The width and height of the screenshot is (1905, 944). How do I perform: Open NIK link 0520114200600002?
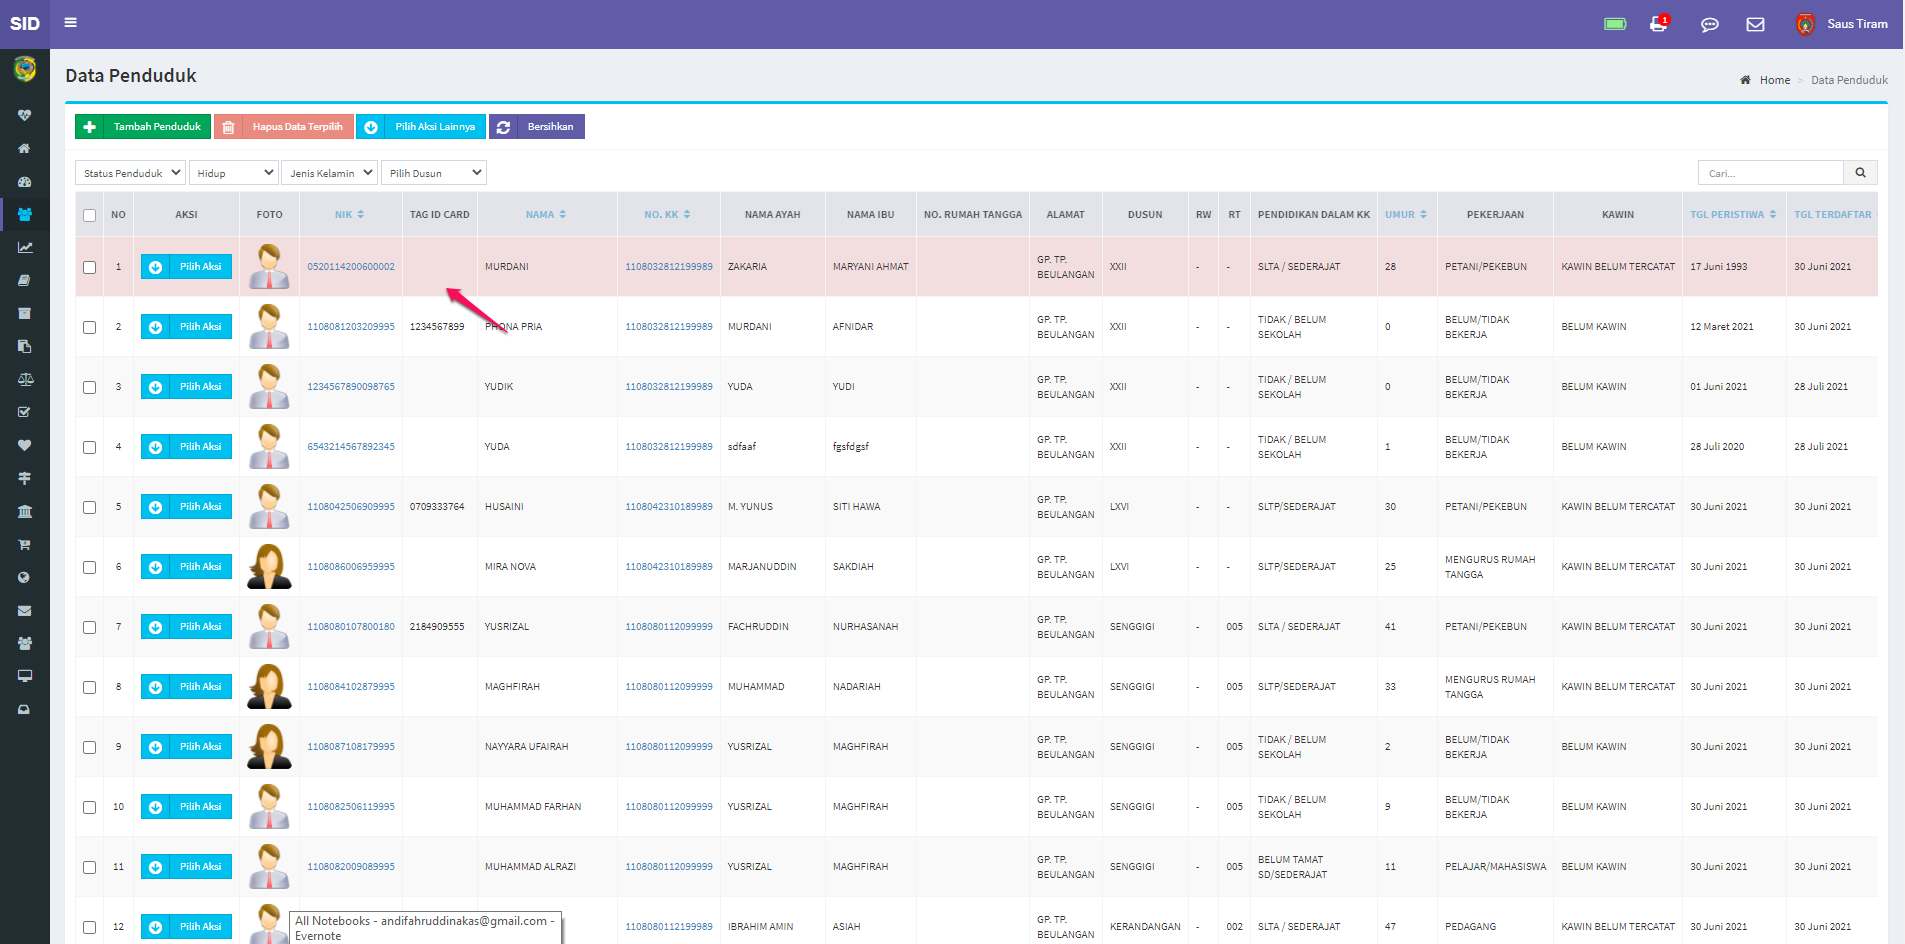[x=351, y=267]
